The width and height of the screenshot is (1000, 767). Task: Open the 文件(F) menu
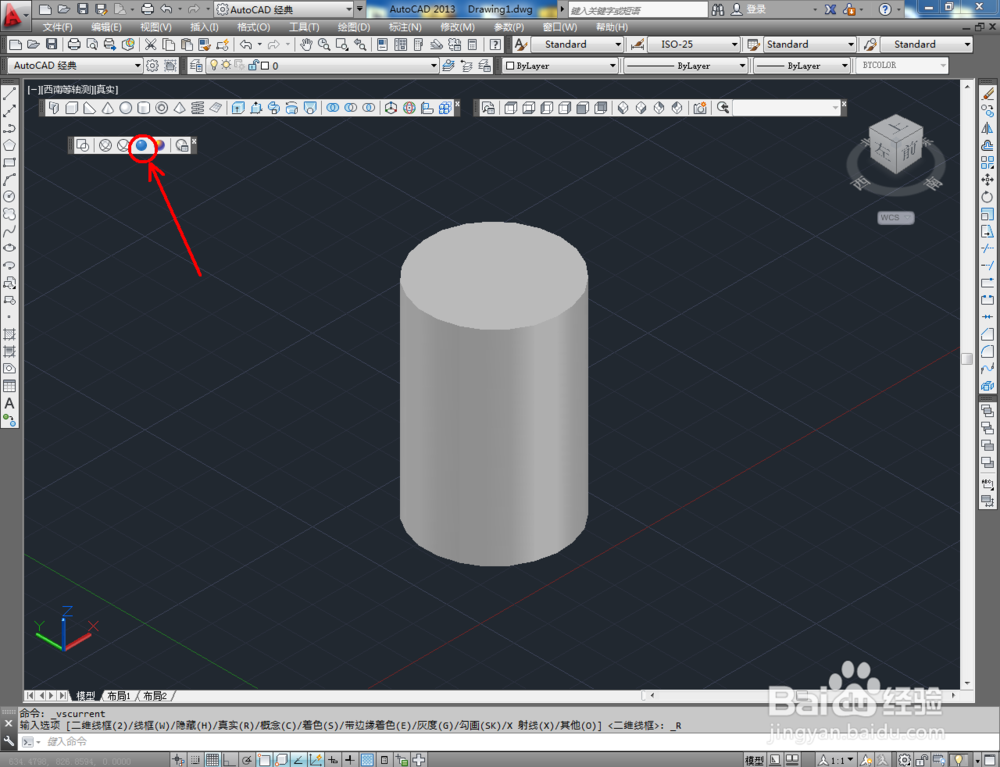[57, 27]
